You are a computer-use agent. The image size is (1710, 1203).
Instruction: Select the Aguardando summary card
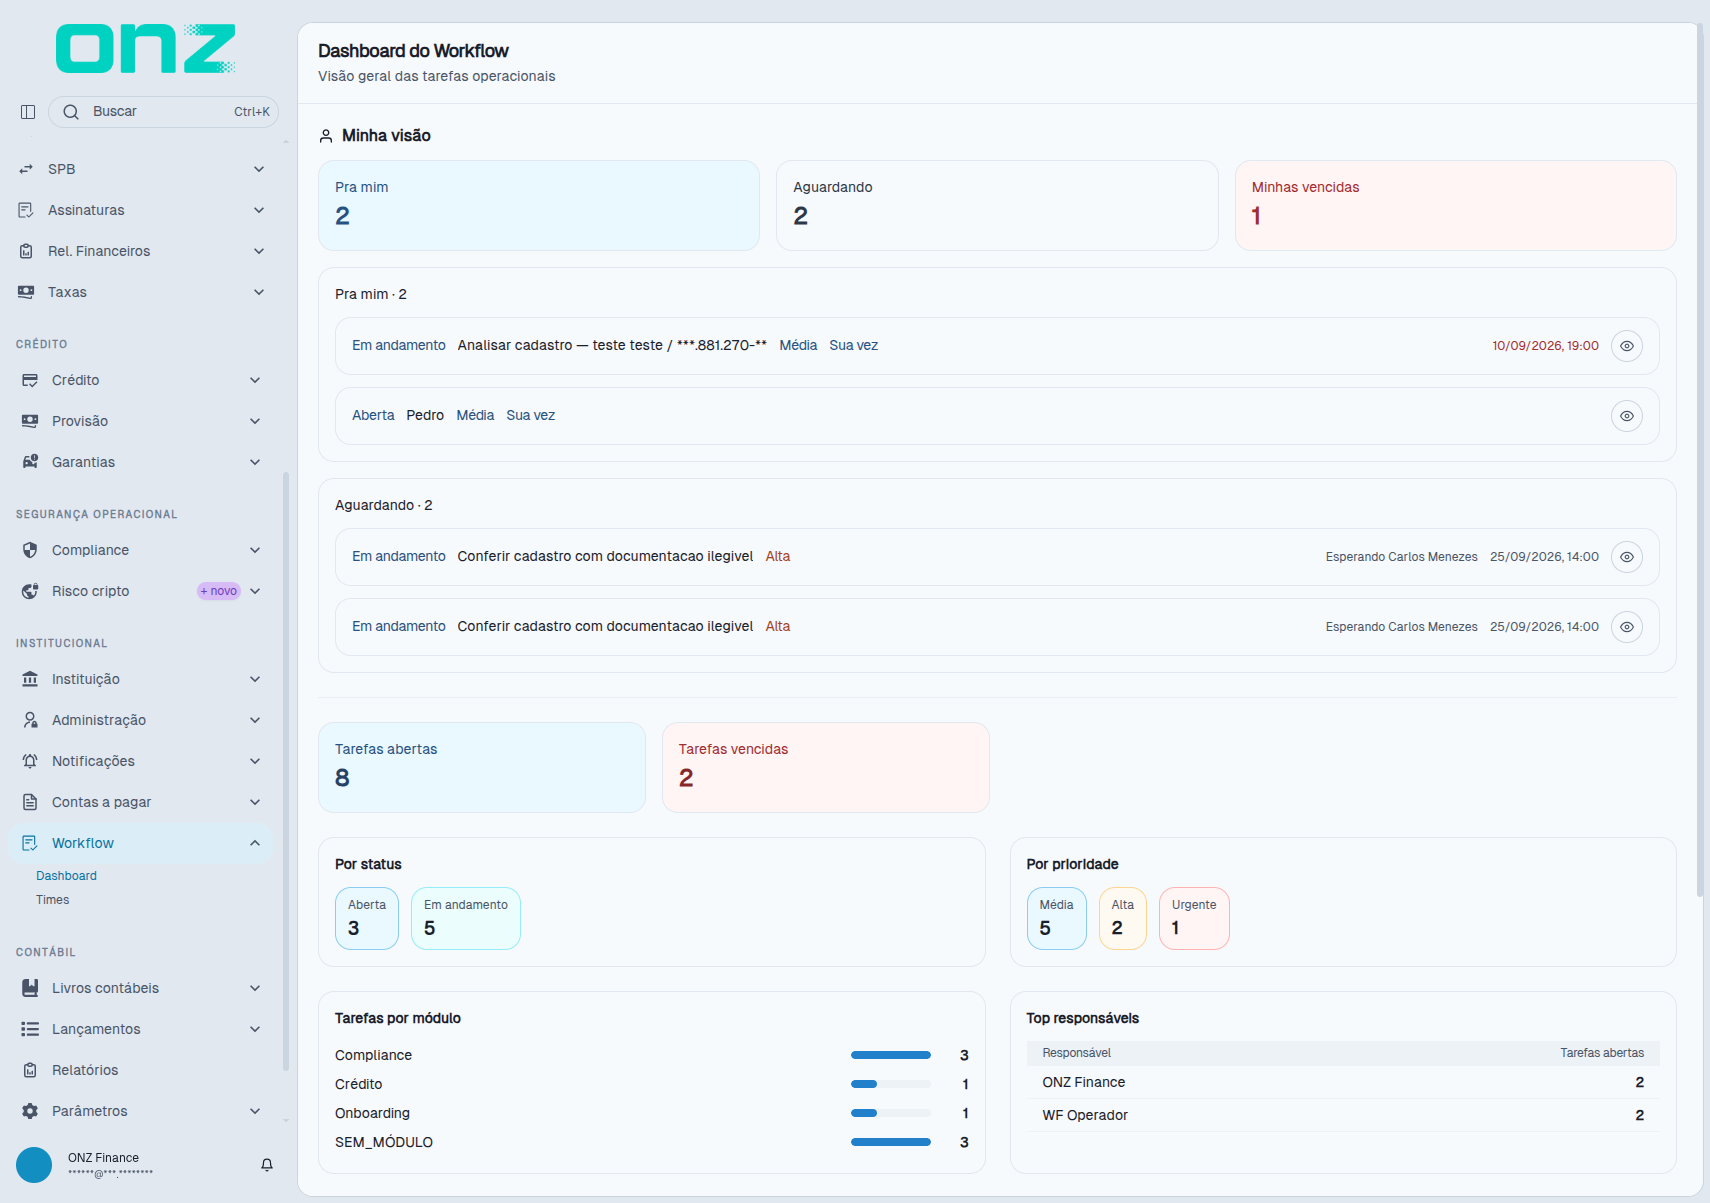tap(997, 205)
